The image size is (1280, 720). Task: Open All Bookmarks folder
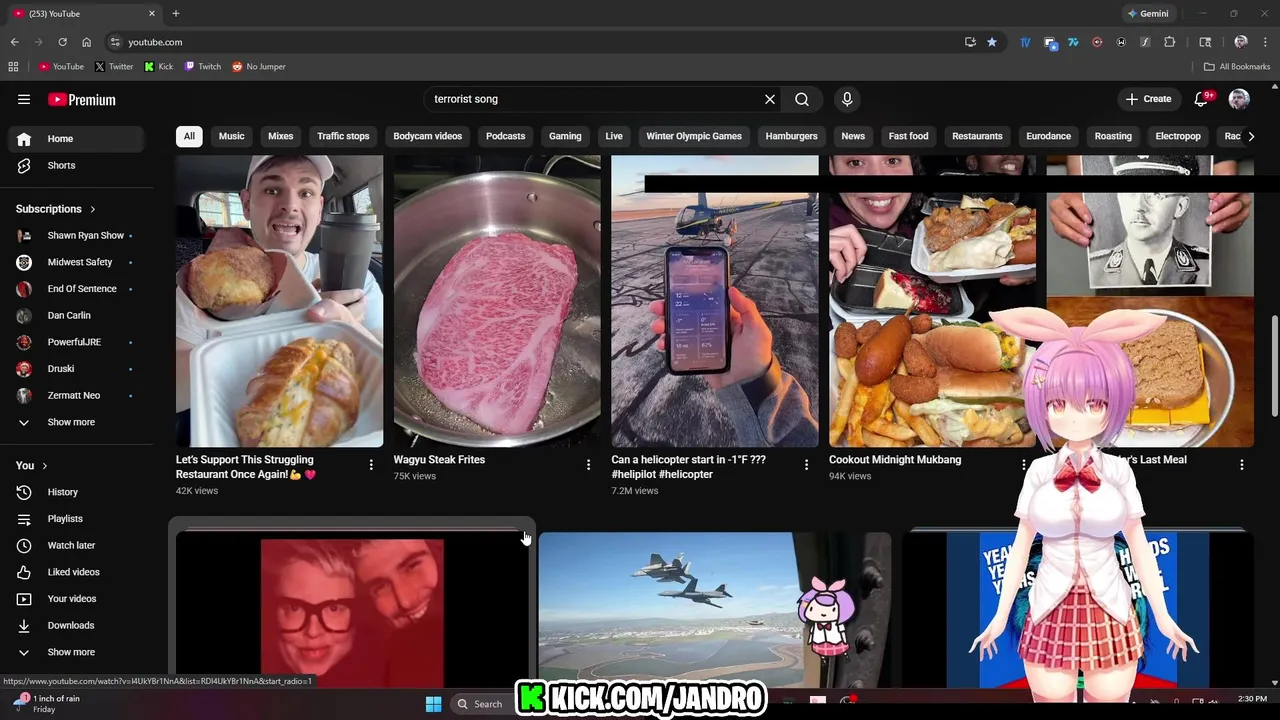tap(1236, 66)
